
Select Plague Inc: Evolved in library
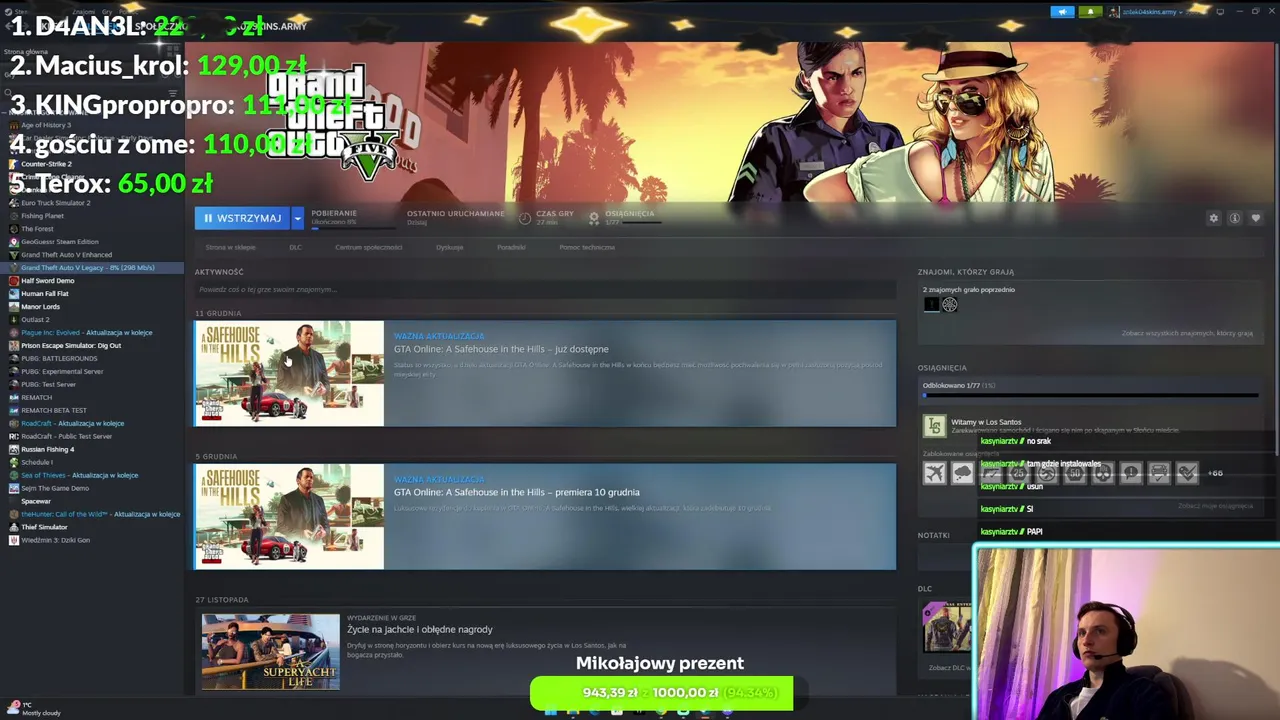[x=86, y=333]
